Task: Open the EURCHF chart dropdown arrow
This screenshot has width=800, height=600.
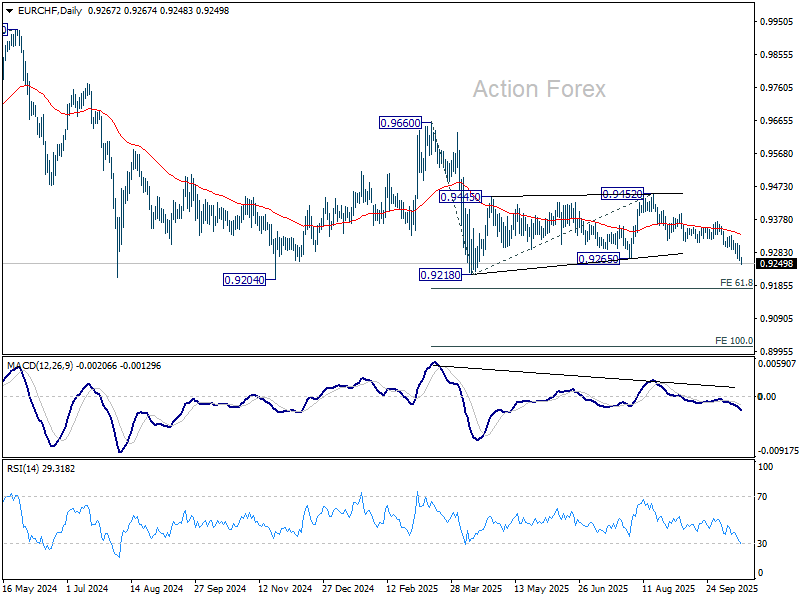Action: click(10, 11)
